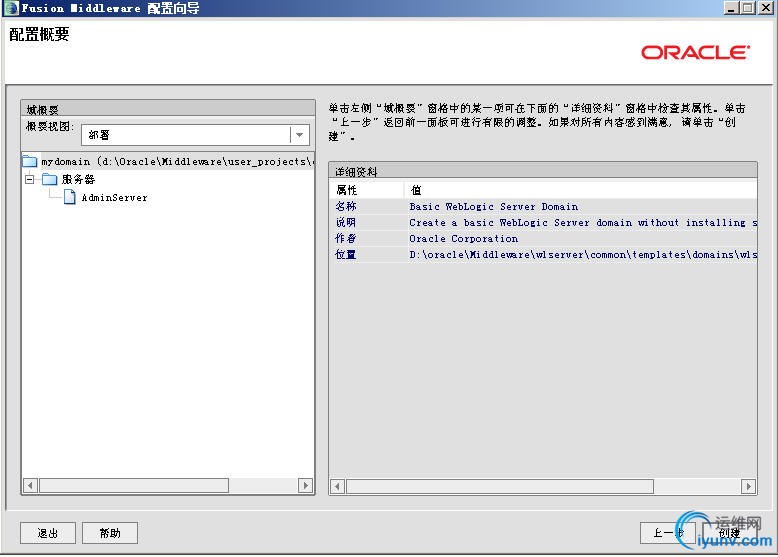Click the 服务器 folder icon
The image size is (778, 557).
[50, 179]
